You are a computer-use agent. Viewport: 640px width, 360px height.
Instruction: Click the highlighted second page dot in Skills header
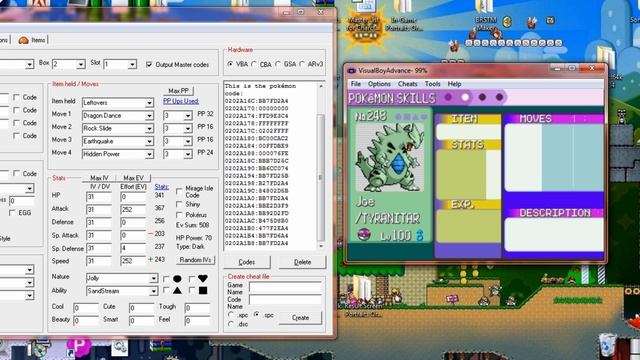click(465, 97)
